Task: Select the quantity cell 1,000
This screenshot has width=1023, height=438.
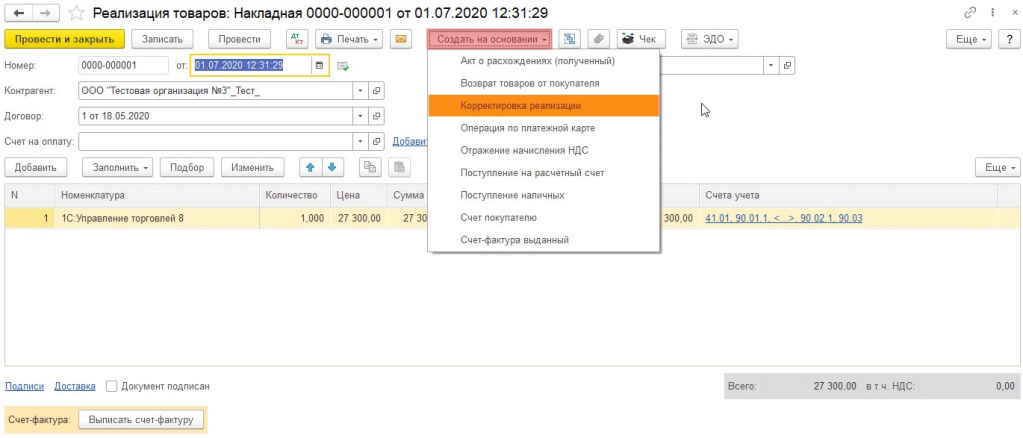Action: (295, 219)
